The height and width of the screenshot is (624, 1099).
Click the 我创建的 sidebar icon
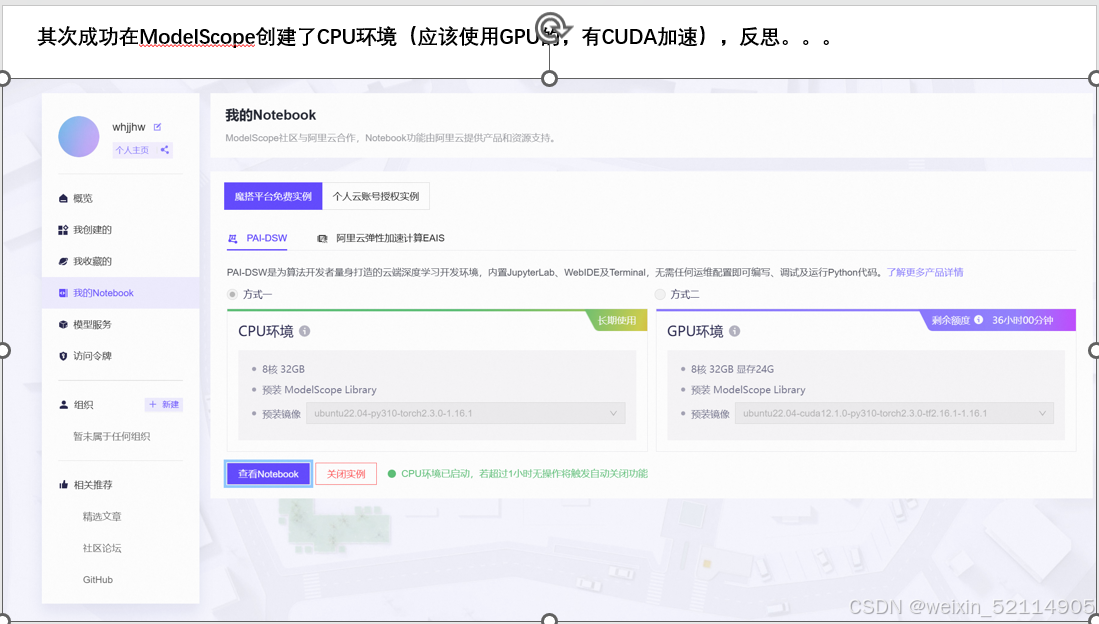pos(63,230)
